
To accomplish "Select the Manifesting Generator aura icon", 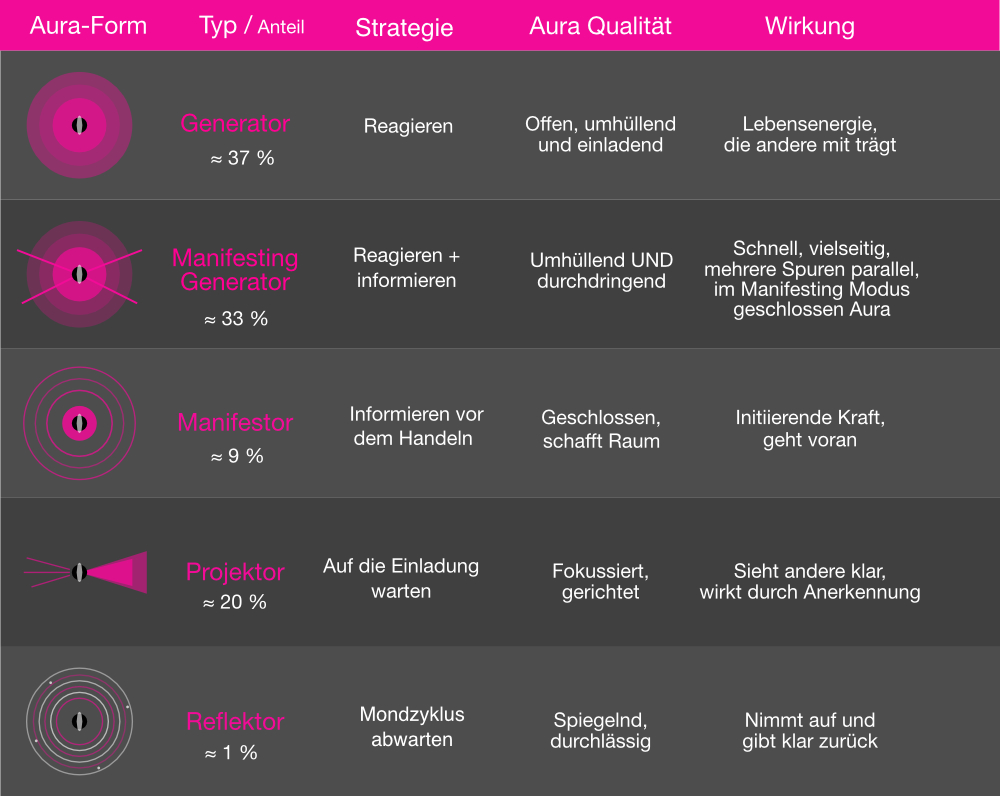I will pyautogui.click(x=80, y=274).
